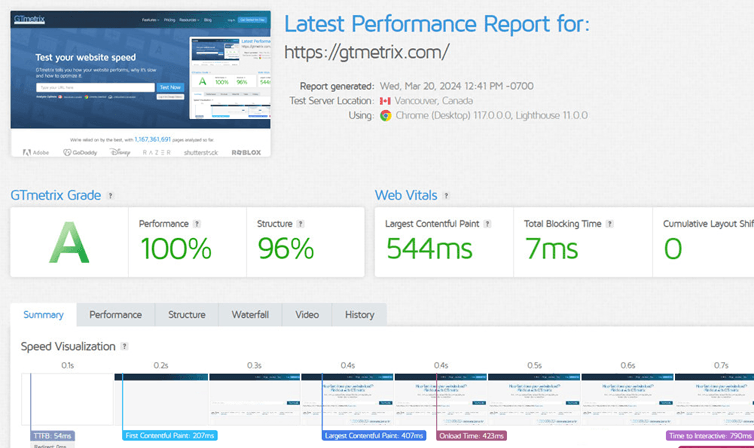
Task: Go to the Video tab
Action: click(307, 315)
